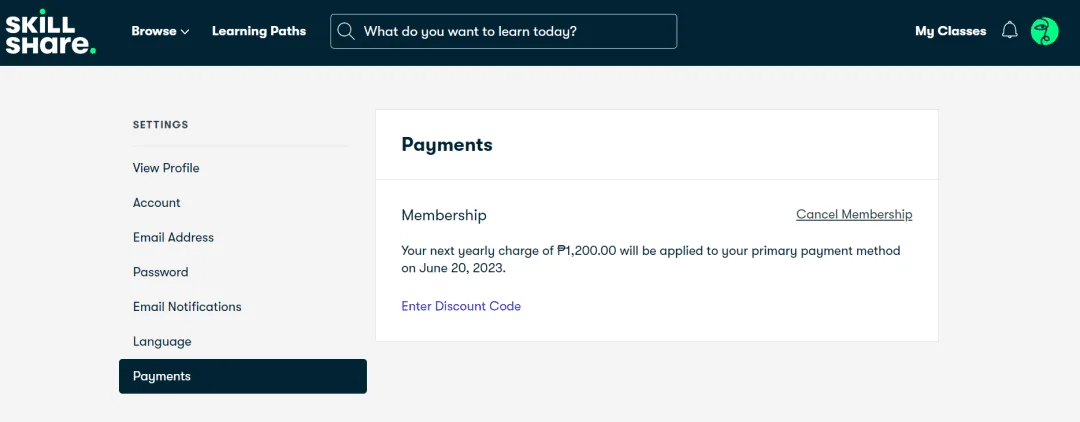
Task: Open the Browse dropdown menu
Action: coord(160,31)
